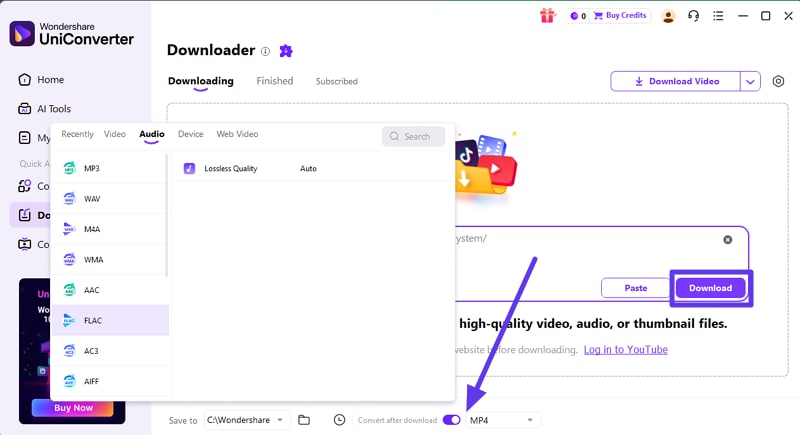Click the Downloader sidebar icon
Image resolution: width=800 pixels, height=435 pixels.
(x=24, y=215)
